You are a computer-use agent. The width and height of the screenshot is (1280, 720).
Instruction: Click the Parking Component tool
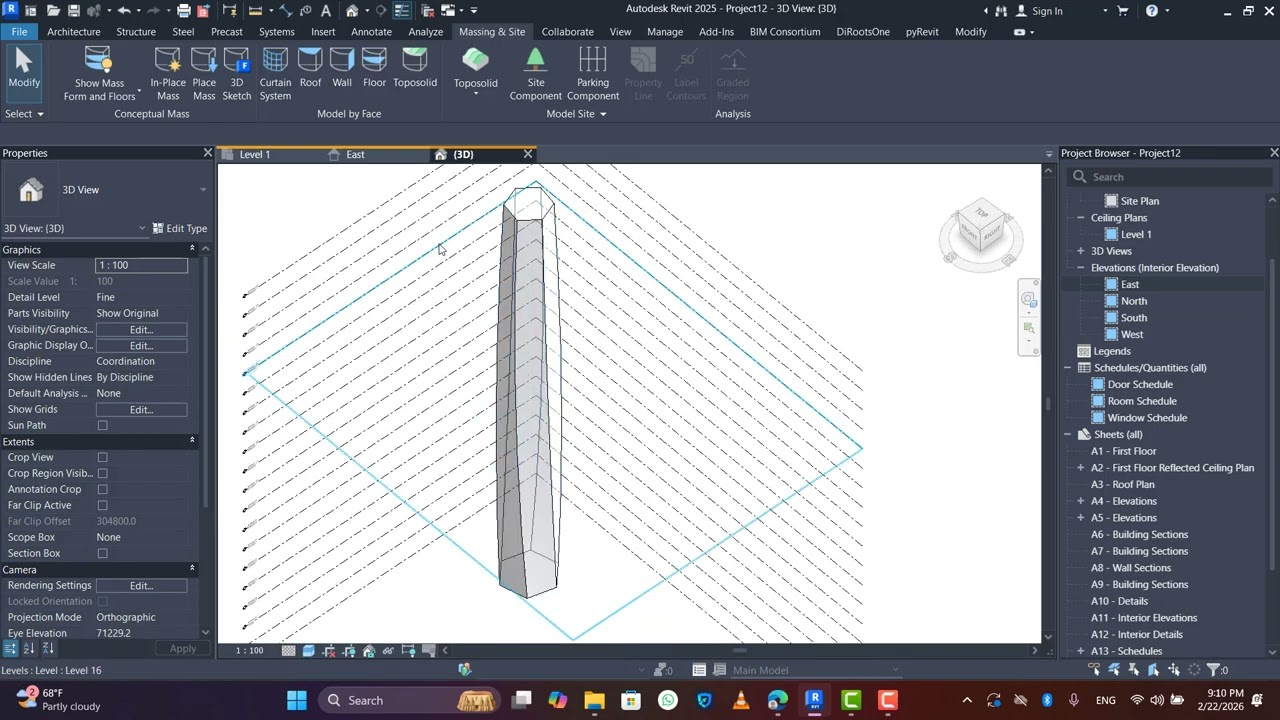point(593,75)
